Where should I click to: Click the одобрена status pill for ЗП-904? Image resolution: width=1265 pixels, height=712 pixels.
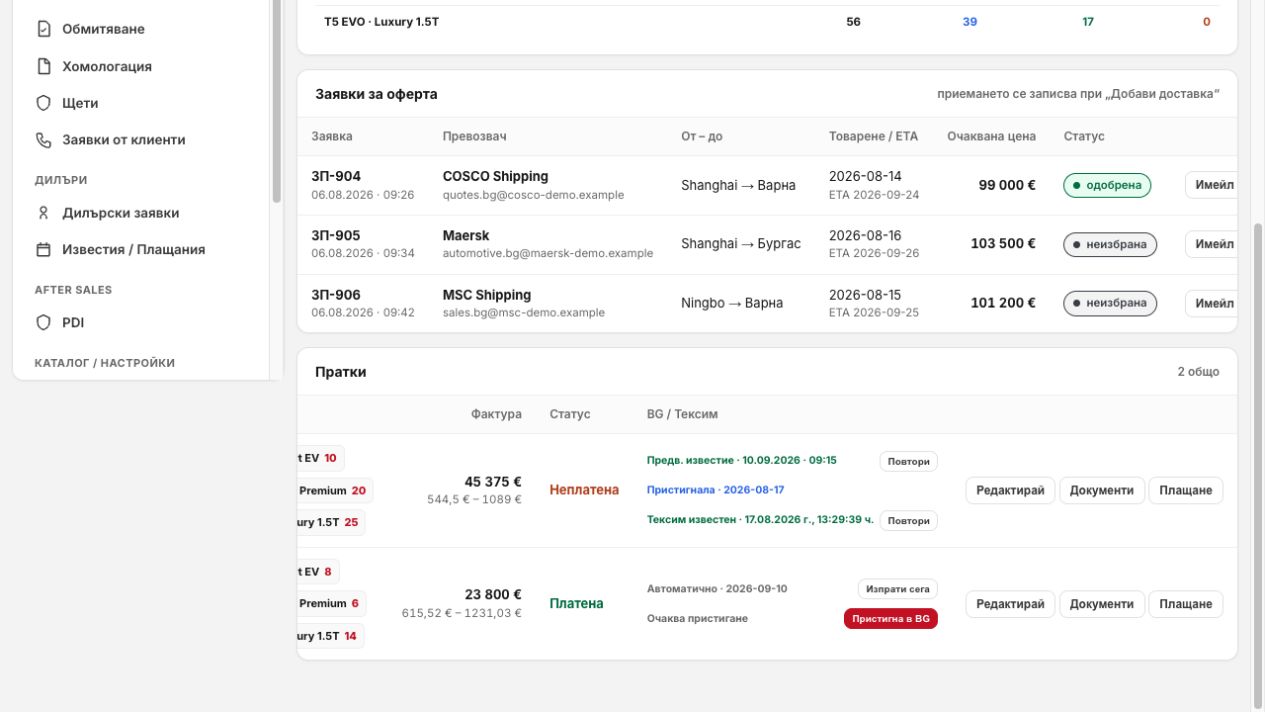coord(1107,185)
